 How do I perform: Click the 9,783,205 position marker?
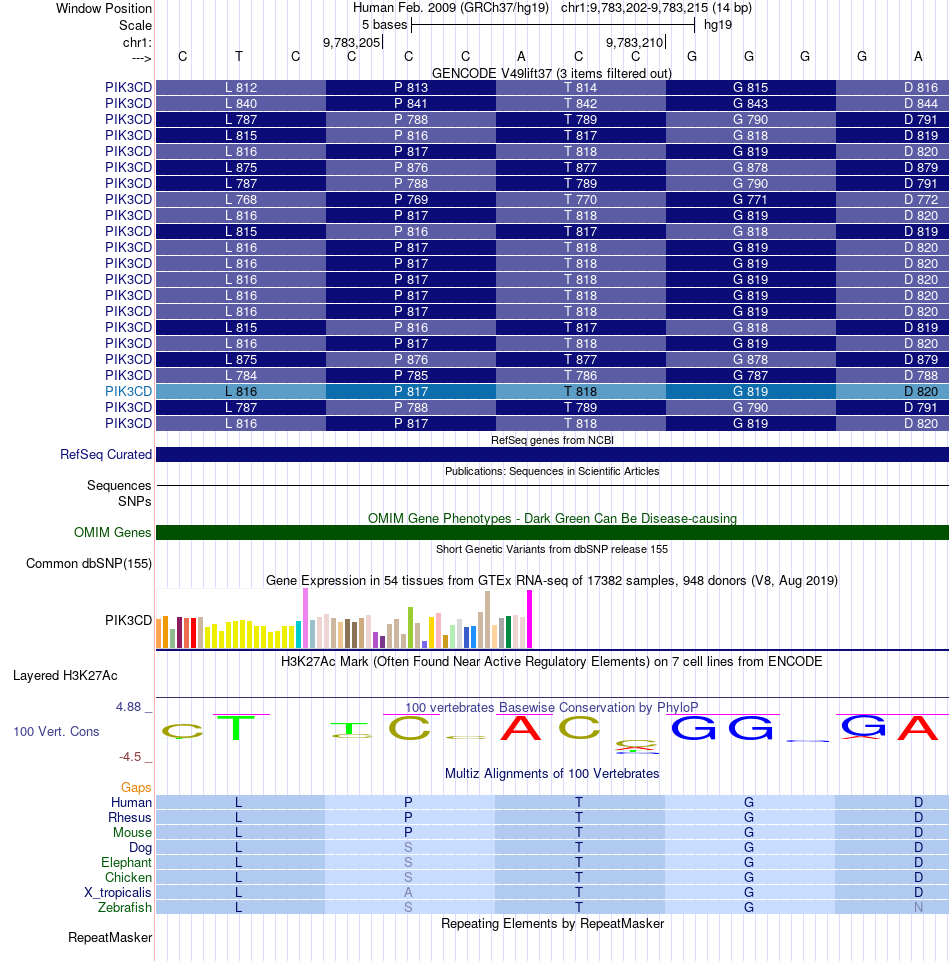tap(352, 42)
